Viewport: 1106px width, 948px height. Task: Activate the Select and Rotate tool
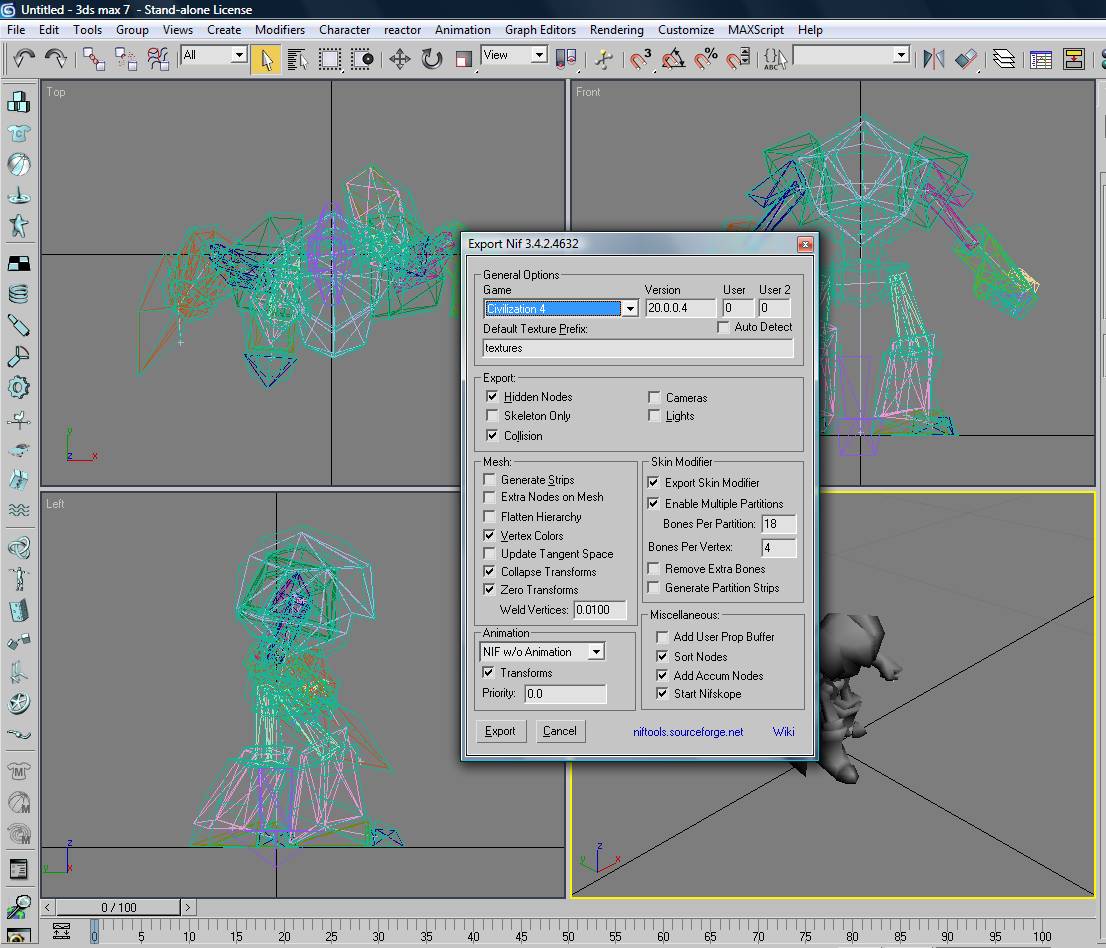coord(432,59)
